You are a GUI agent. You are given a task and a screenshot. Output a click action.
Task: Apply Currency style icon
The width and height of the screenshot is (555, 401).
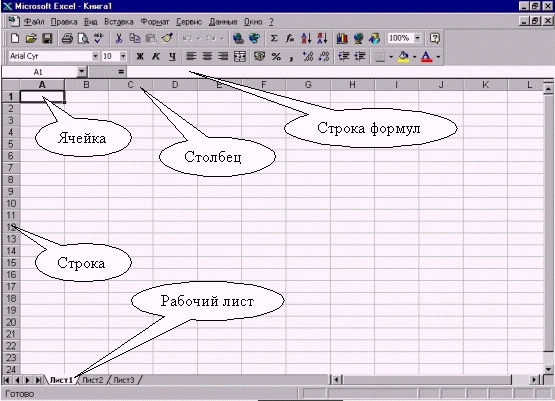point(260,56)
